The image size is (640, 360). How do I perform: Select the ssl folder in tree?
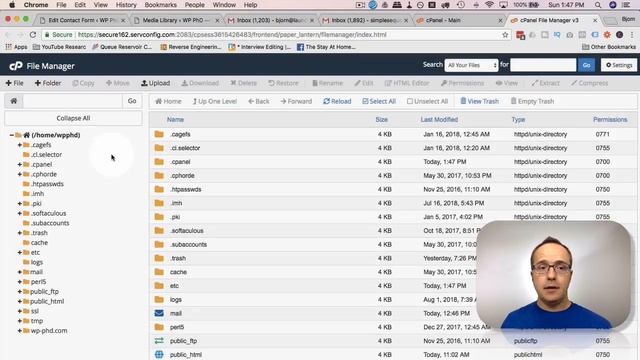(x=35, y=311)
